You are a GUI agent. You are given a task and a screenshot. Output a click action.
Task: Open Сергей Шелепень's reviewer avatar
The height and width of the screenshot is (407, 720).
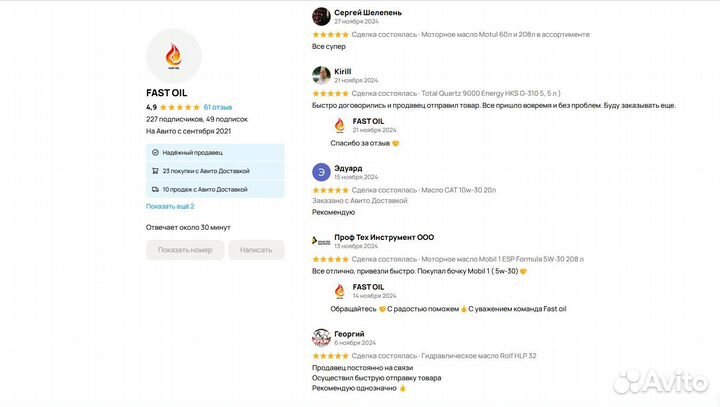pyautogui.click(x=321, y=17)
